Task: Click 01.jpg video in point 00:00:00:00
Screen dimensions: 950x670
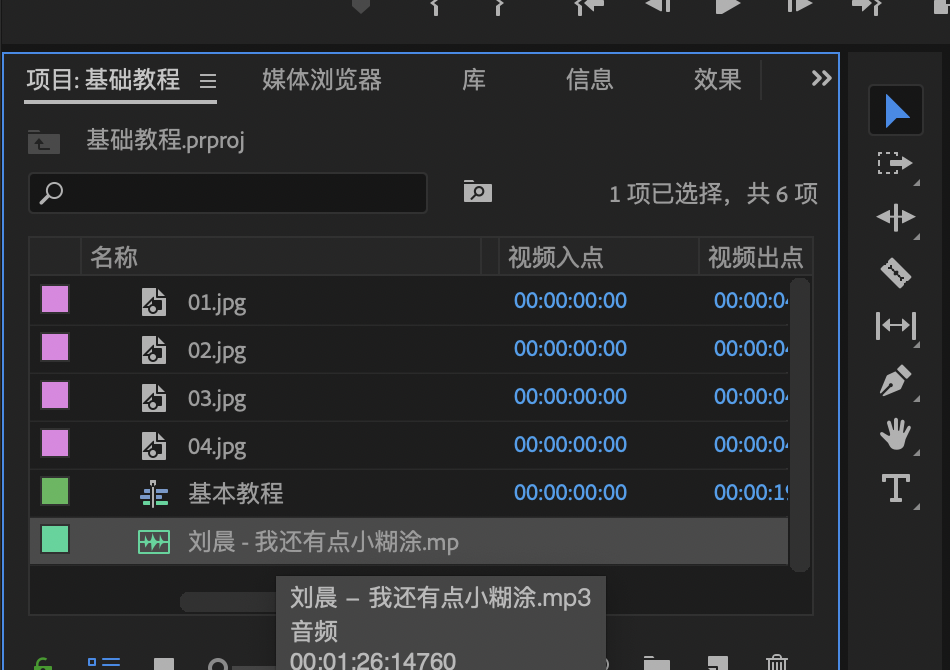Action: pos(570,300)
